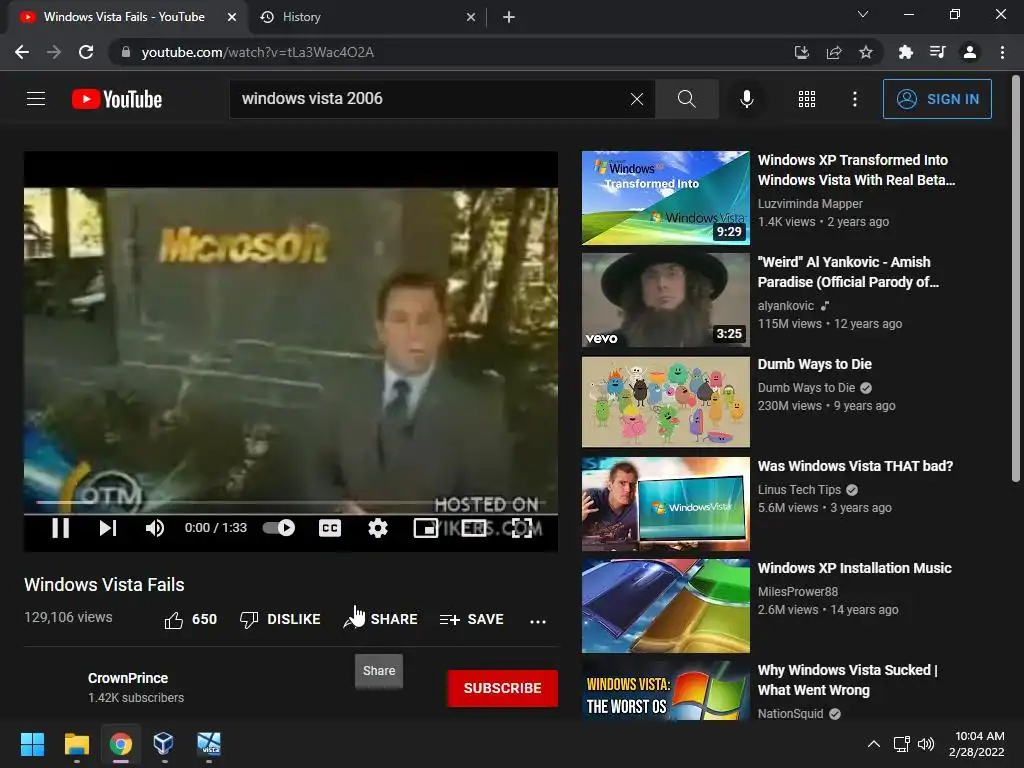This screenshot has width=1024, height=768.
Task: Visit Linus Tech Tips channel link
Action: pos(799,490)
